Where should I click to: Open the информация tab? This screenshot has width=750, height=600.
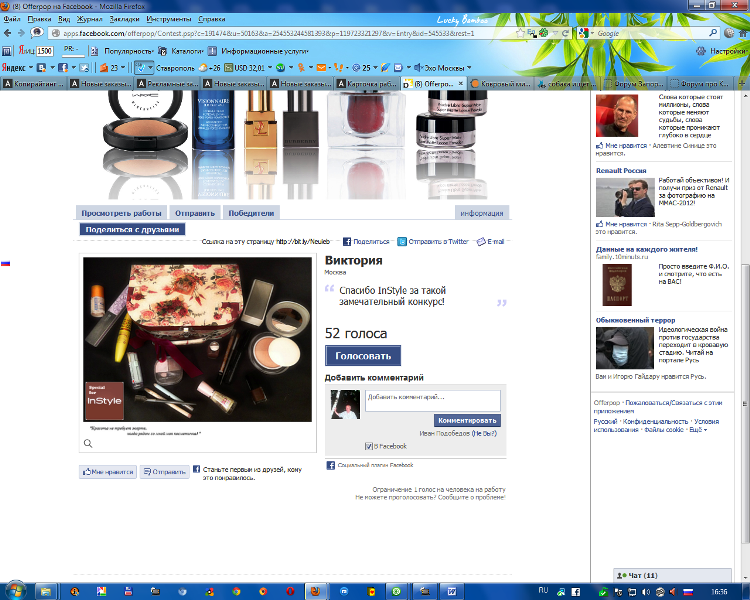point(482,213)
